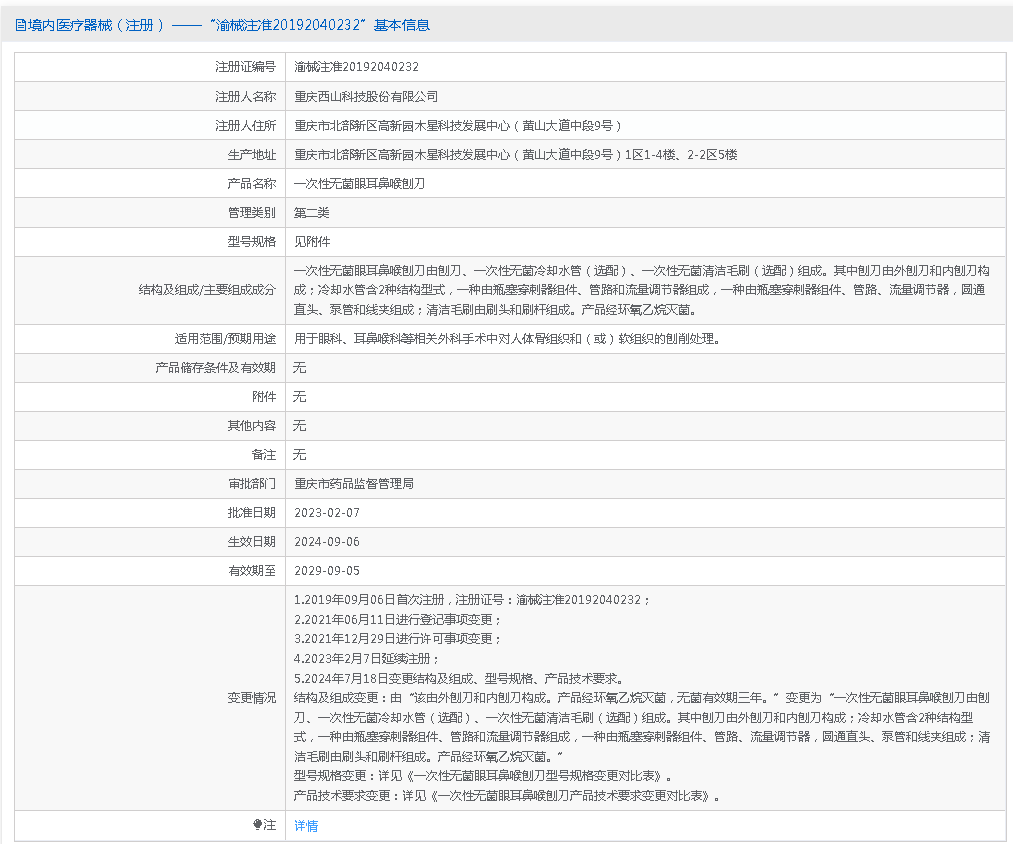This screenshot has height=844, width=1013.
Task: Open the 详情 link at the bottom
Action: (306, 826)
